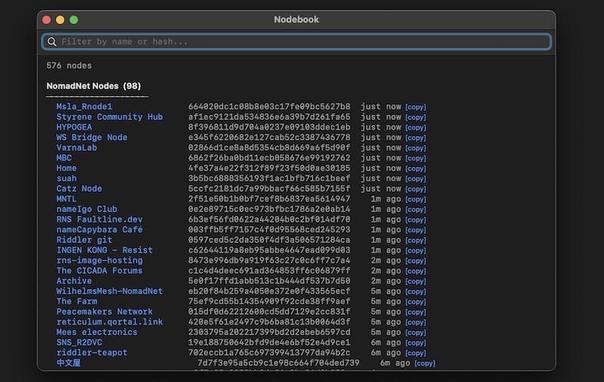This screenshot has width=604, height=382.
Task: Select the 576 nodes count text
Action: pyautogui.click(x=69, y=65)
